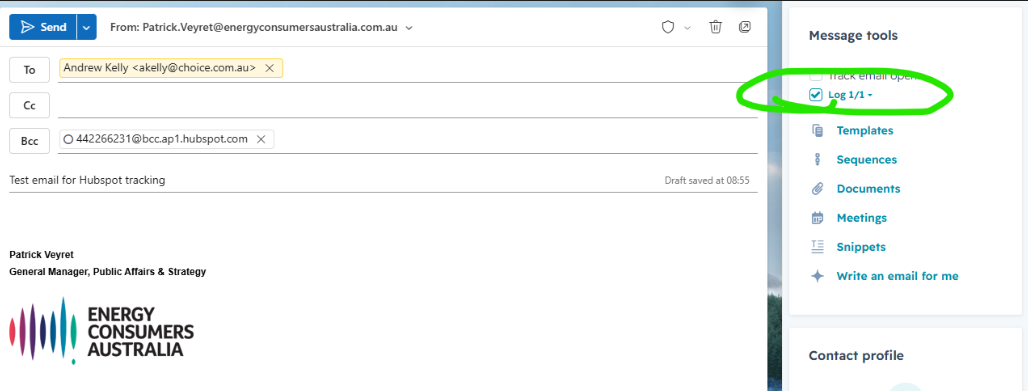The image size is (1028, 391).
Task: Expand the From address chevron
Action: tap(409, 28)
